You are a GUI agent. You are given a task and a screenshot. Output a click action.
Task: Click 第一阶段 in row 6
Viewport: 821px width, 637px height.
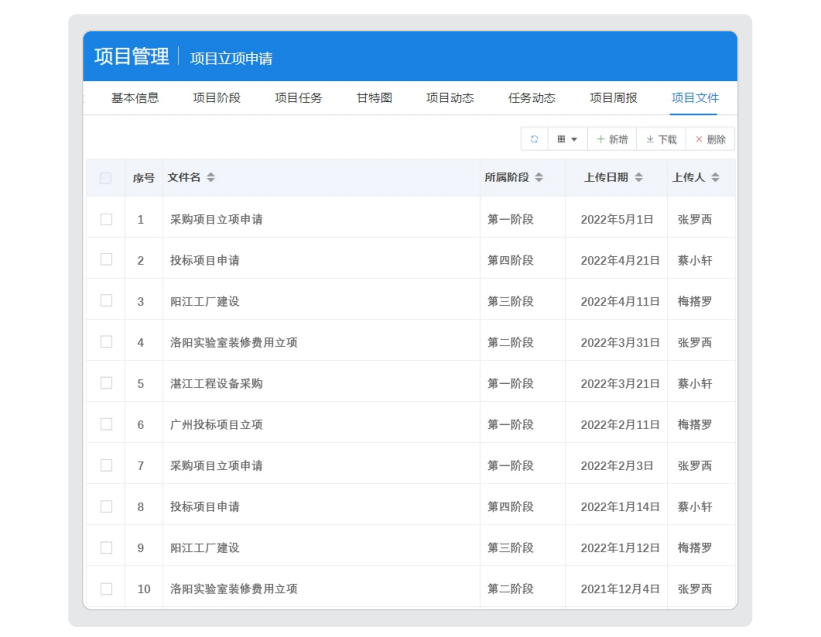tap(511, 424)
